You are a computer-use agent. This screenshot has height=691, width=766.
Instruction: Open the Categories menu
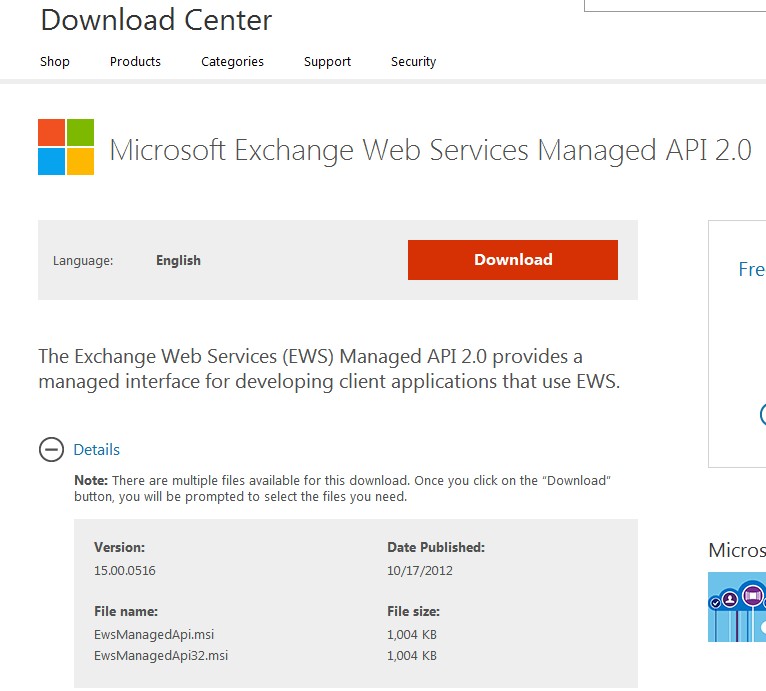[233, 62]
